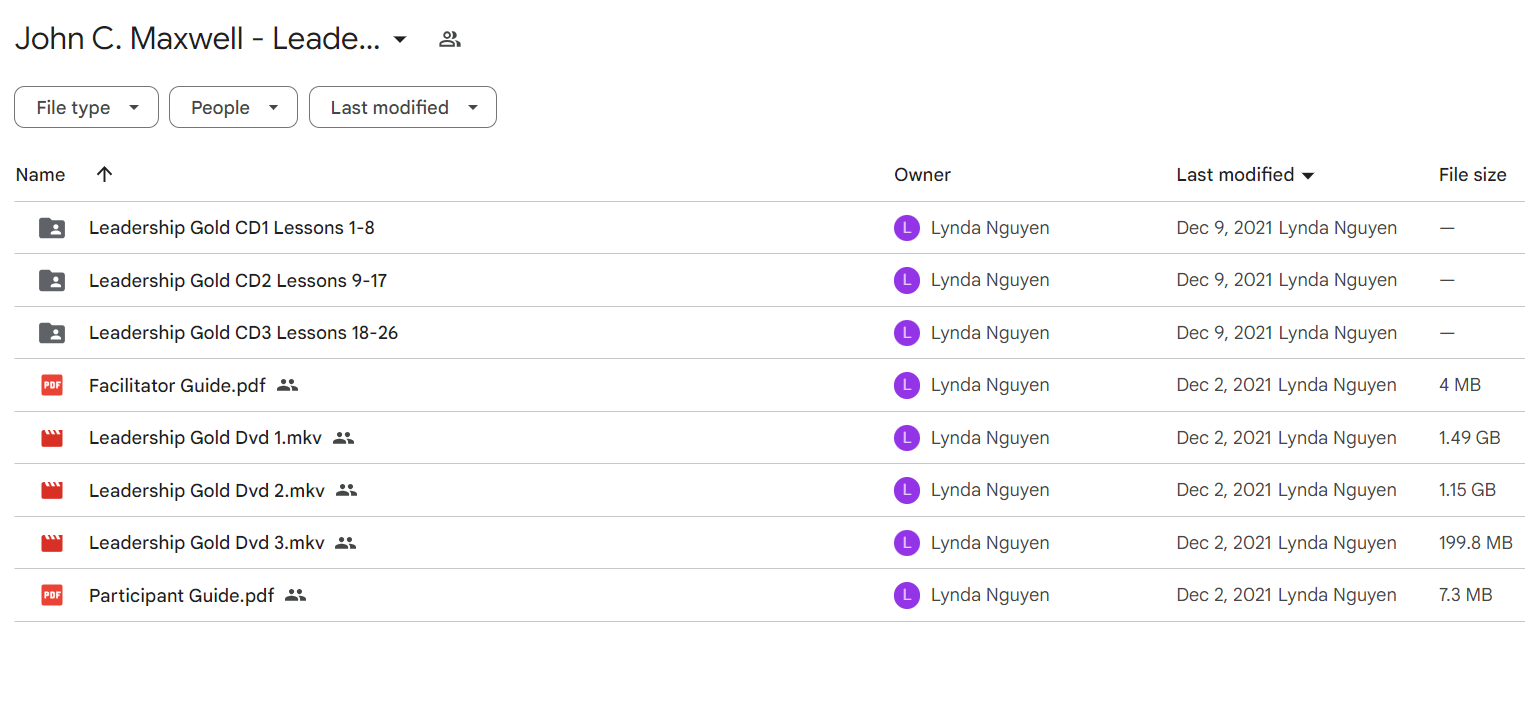The height and width of the screenshot is (704, 1525).
Task: Select the Participant Guide.pdf file name
Action: [181, 595]
